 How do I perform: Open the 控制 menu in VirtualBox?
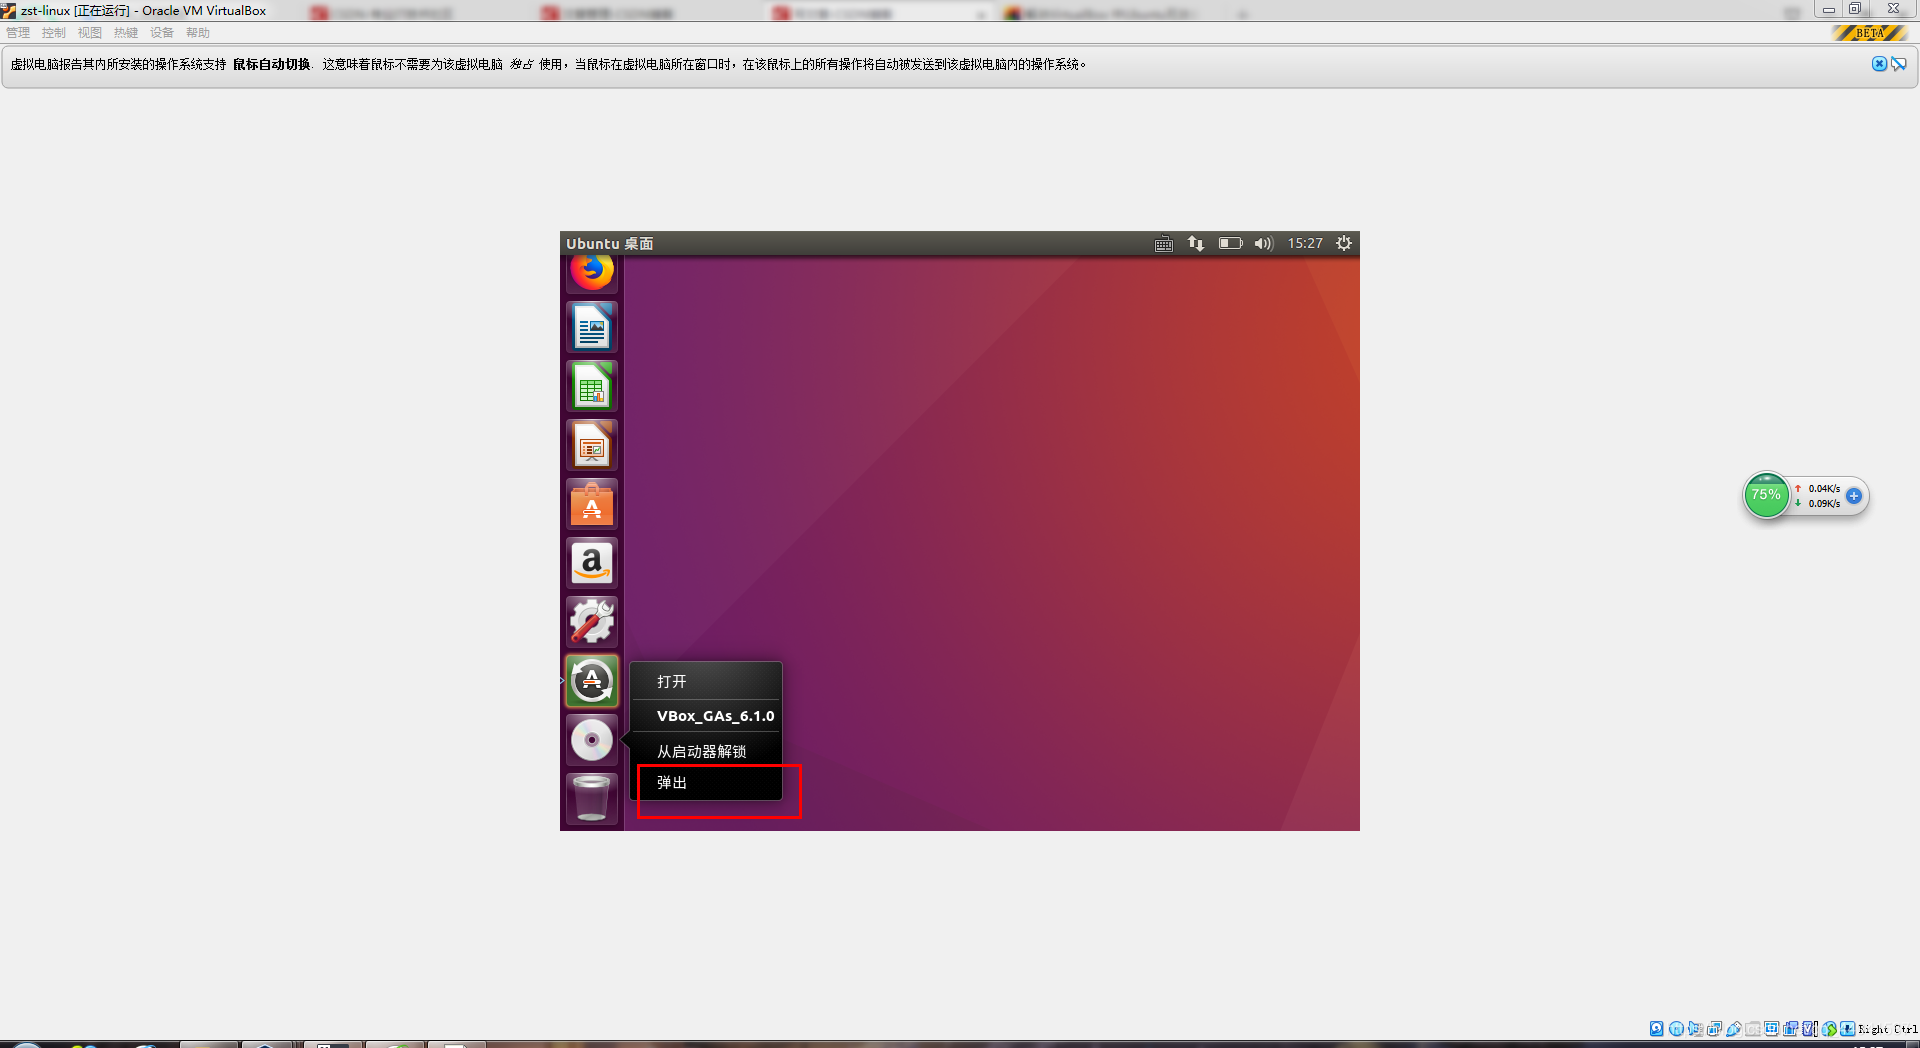[54, 33]
